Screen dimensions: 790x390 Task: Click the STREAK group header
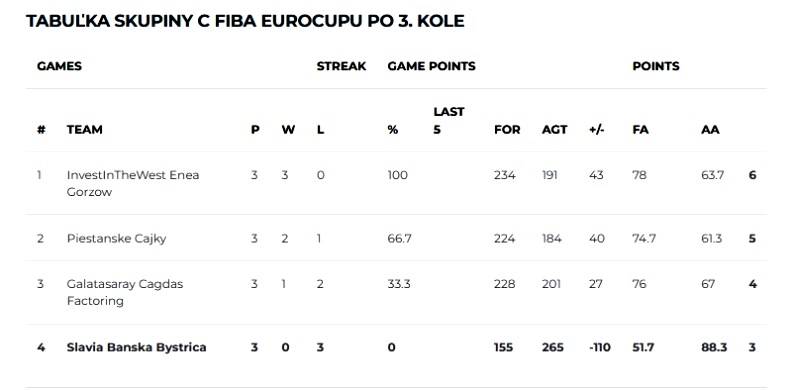[341, 66]
